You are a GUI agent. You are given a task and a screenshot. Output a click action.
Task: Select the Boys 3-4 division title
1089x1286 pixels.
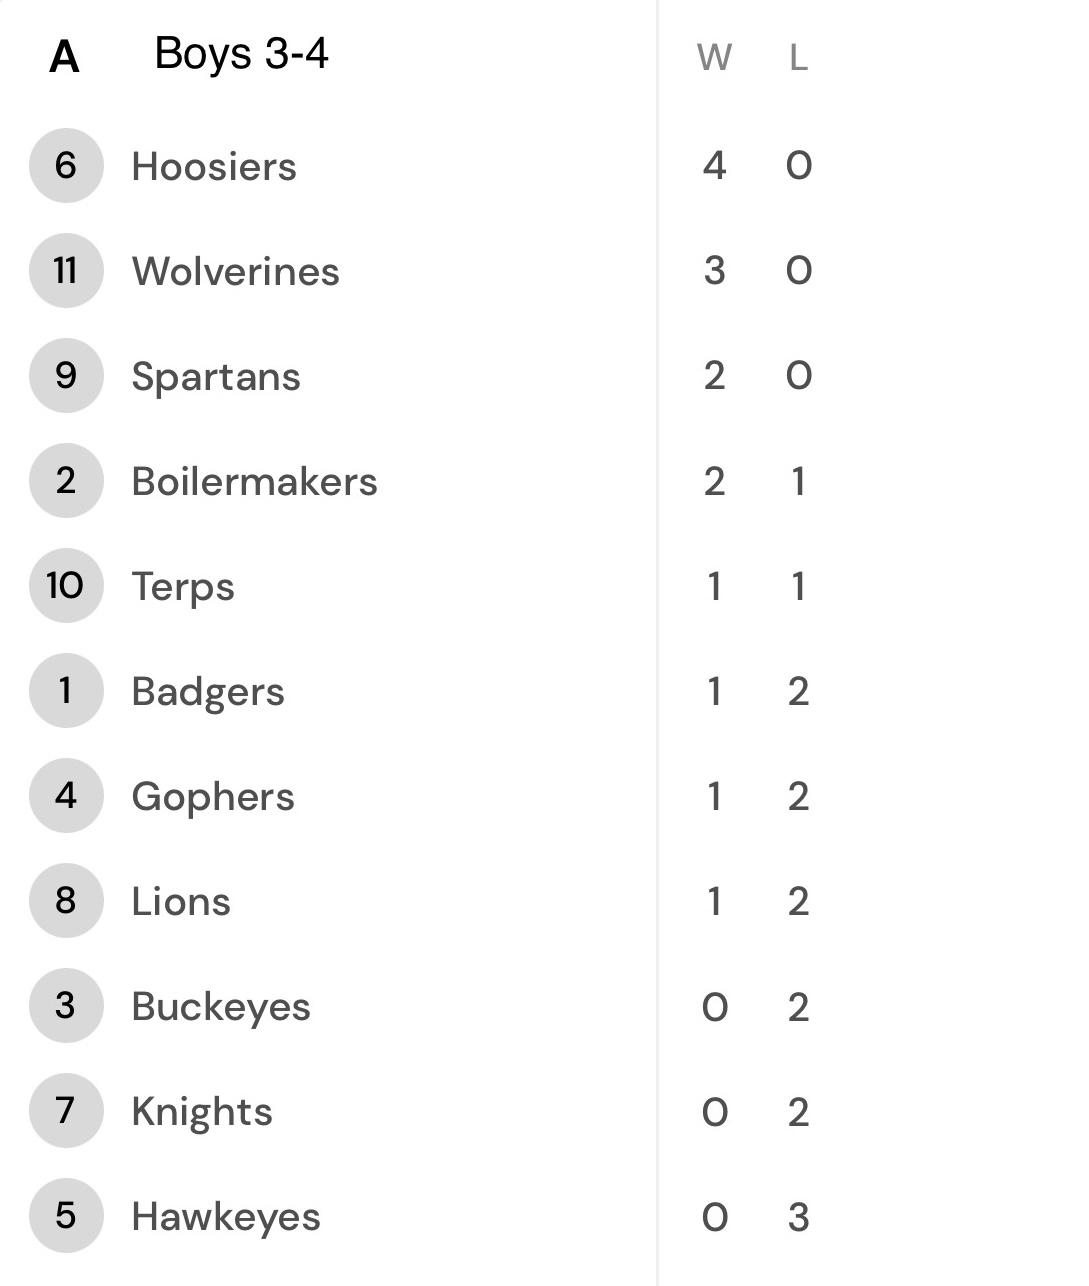[241, 54]
